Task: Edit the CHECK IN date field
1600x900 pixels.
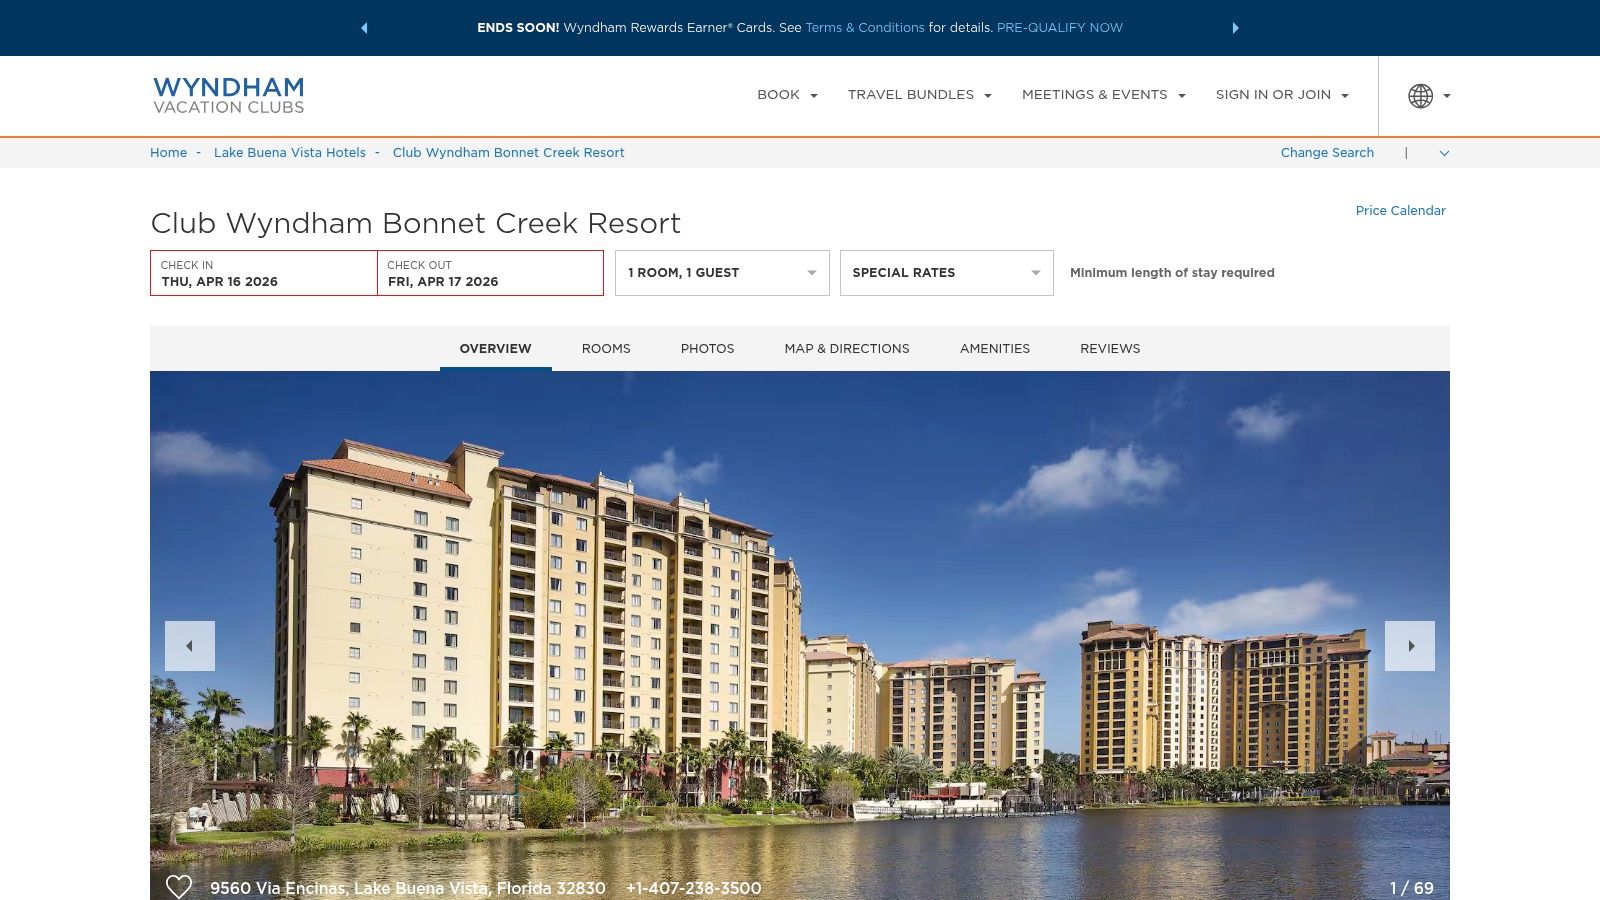Action: [x=264, y=273]
